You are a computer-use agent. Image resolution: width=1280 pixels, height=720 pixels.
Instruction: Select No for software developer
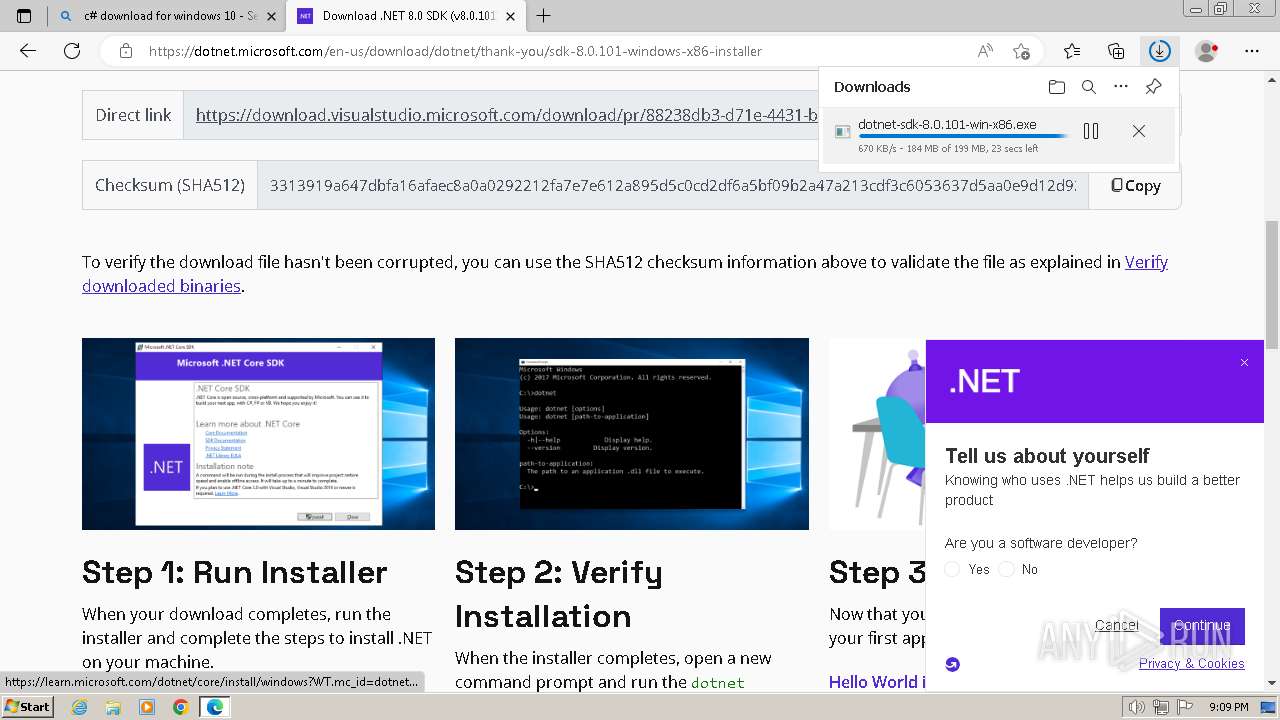[1006, 569]
